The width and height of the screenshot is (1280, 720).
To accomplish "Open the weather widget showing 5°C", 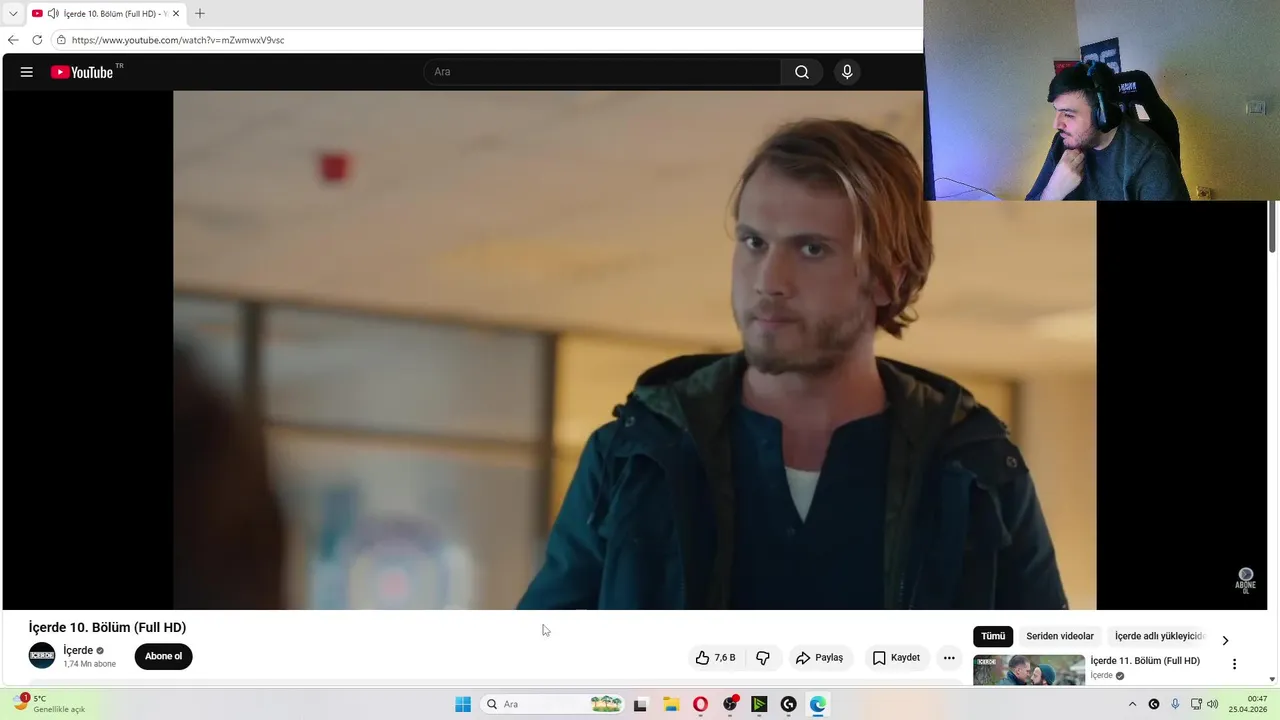I will click(50, 704).
